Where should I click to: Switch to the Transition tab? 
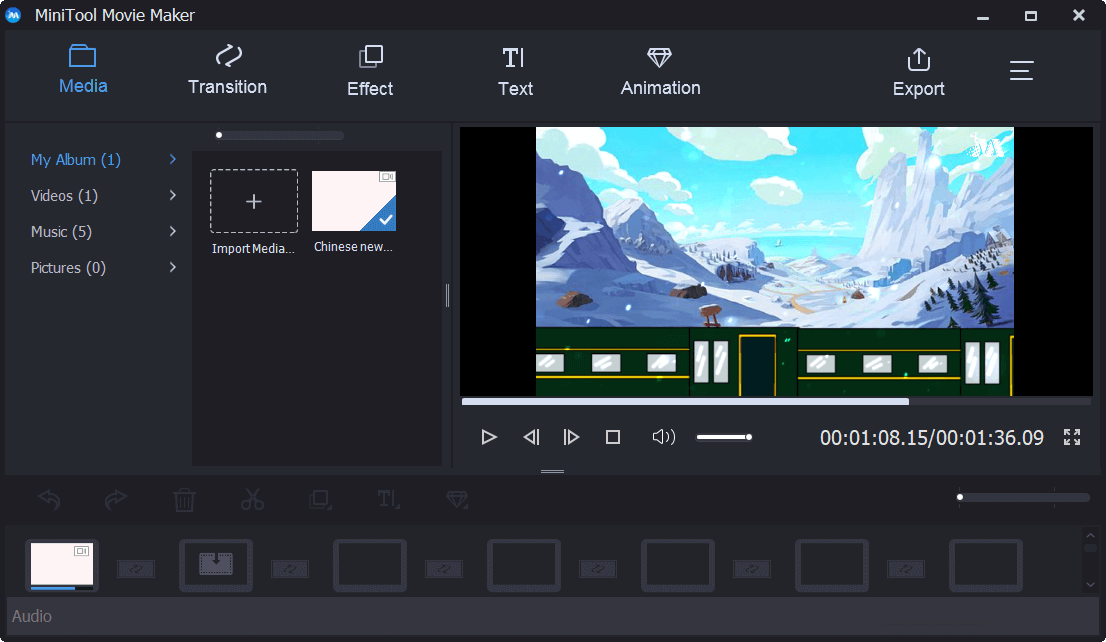(227, 70)
